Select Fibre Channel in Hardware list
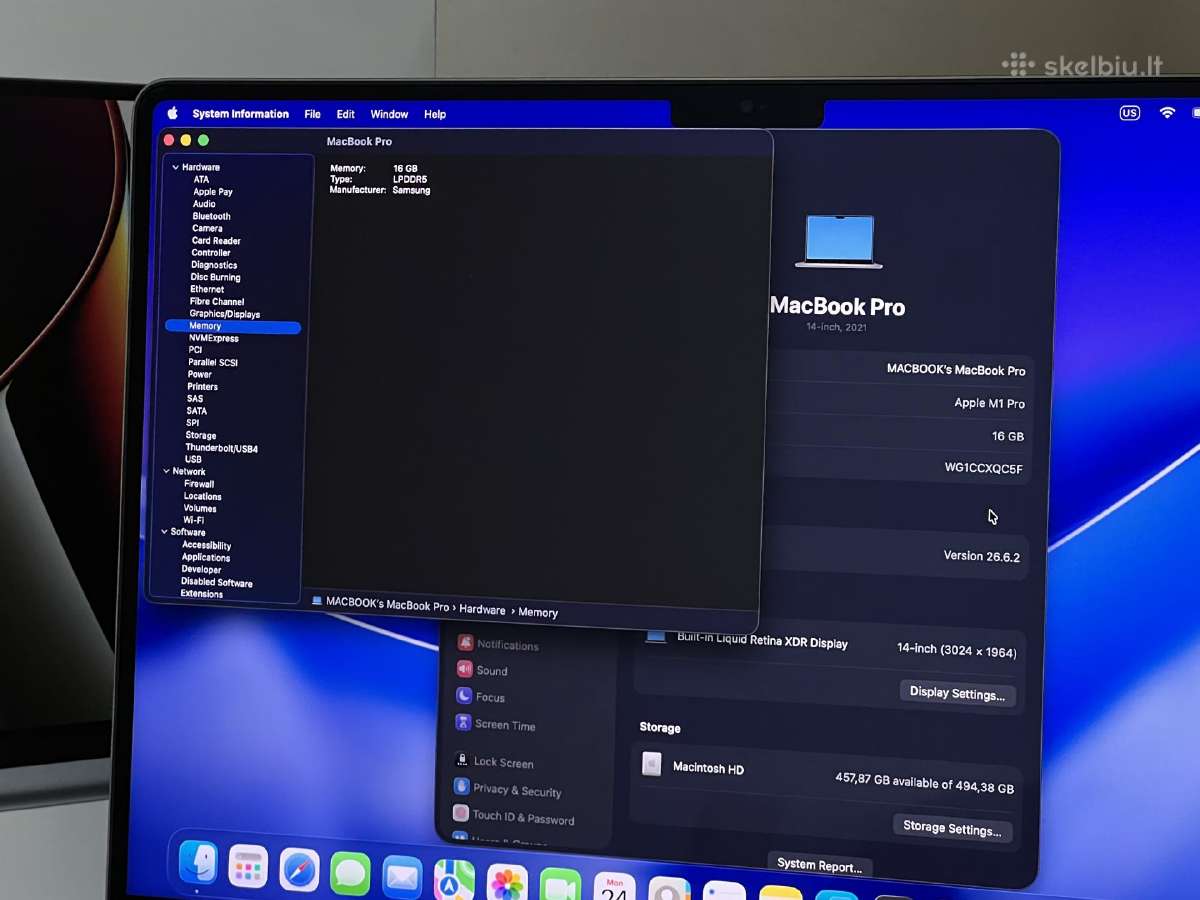The width and height of the screenshot is (1200, 900). 217,301
